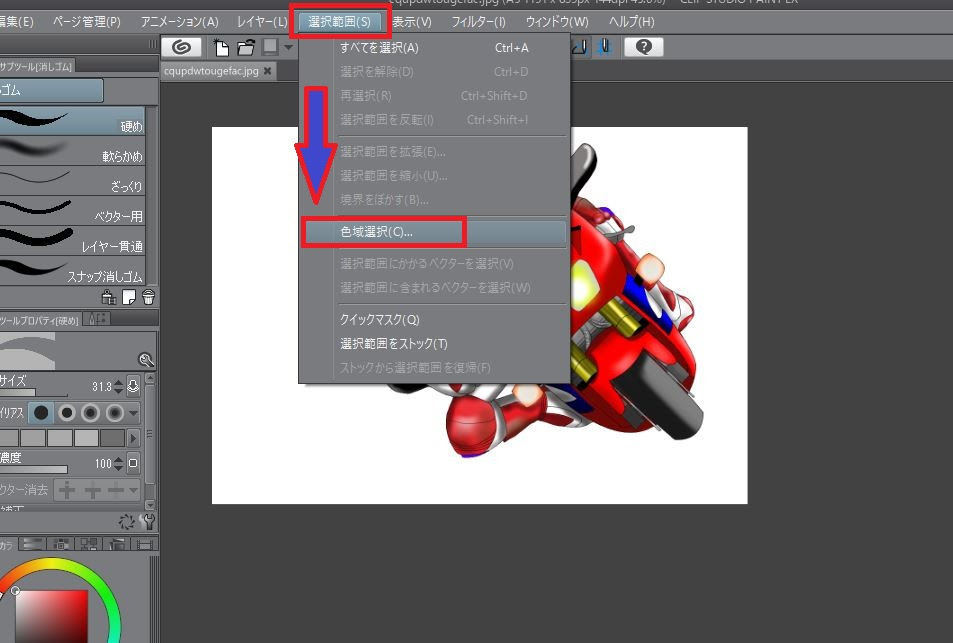
Task: Open the アニメーション(A) menu
Action: tap(179, 22)
